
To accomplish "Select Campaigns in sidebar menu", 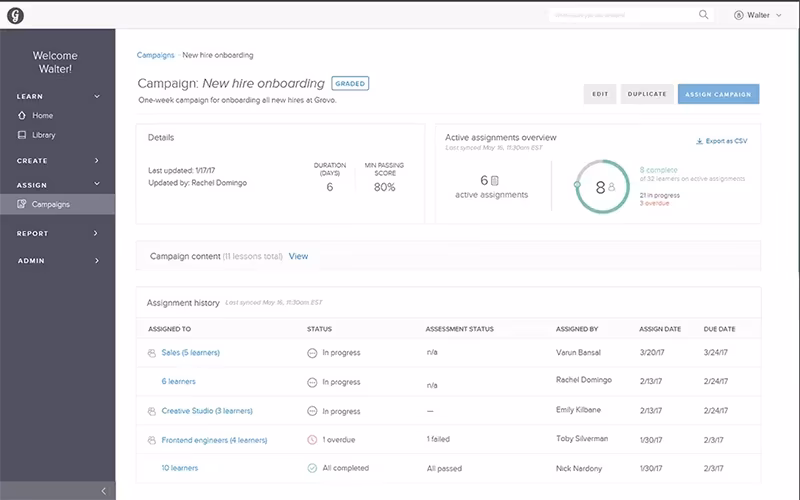I will pyautogui.click(x=51, y=204).
